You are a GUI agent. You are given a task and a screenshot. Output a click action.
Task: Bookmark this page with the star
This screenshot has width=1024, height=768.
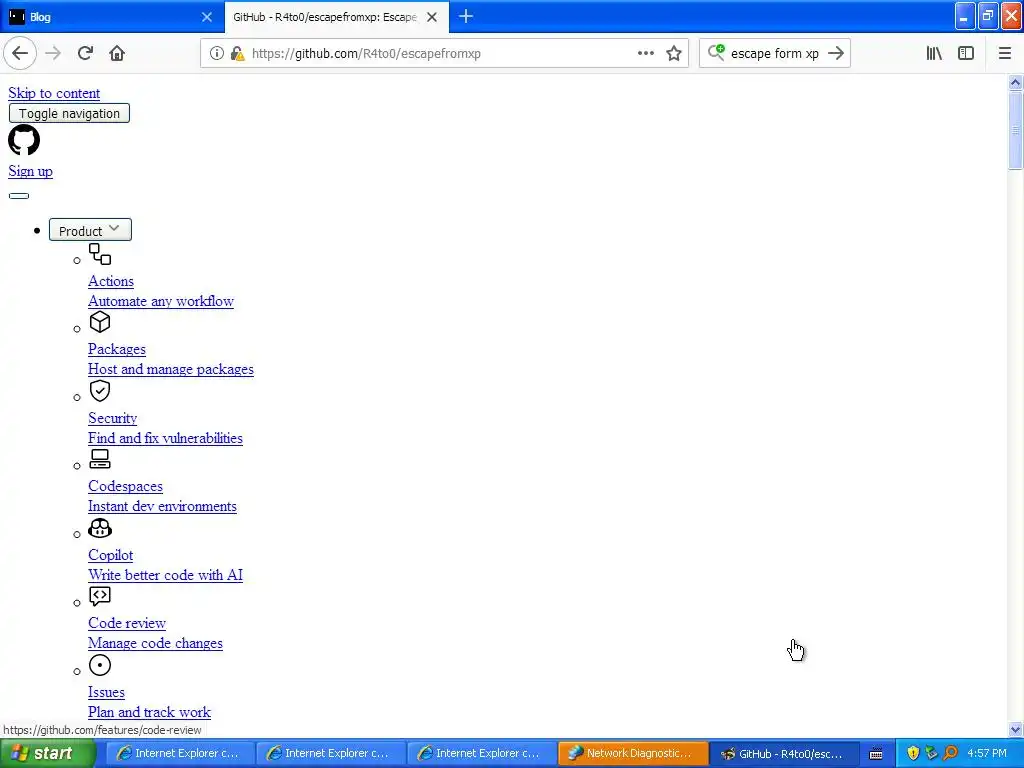pos(674,54)
